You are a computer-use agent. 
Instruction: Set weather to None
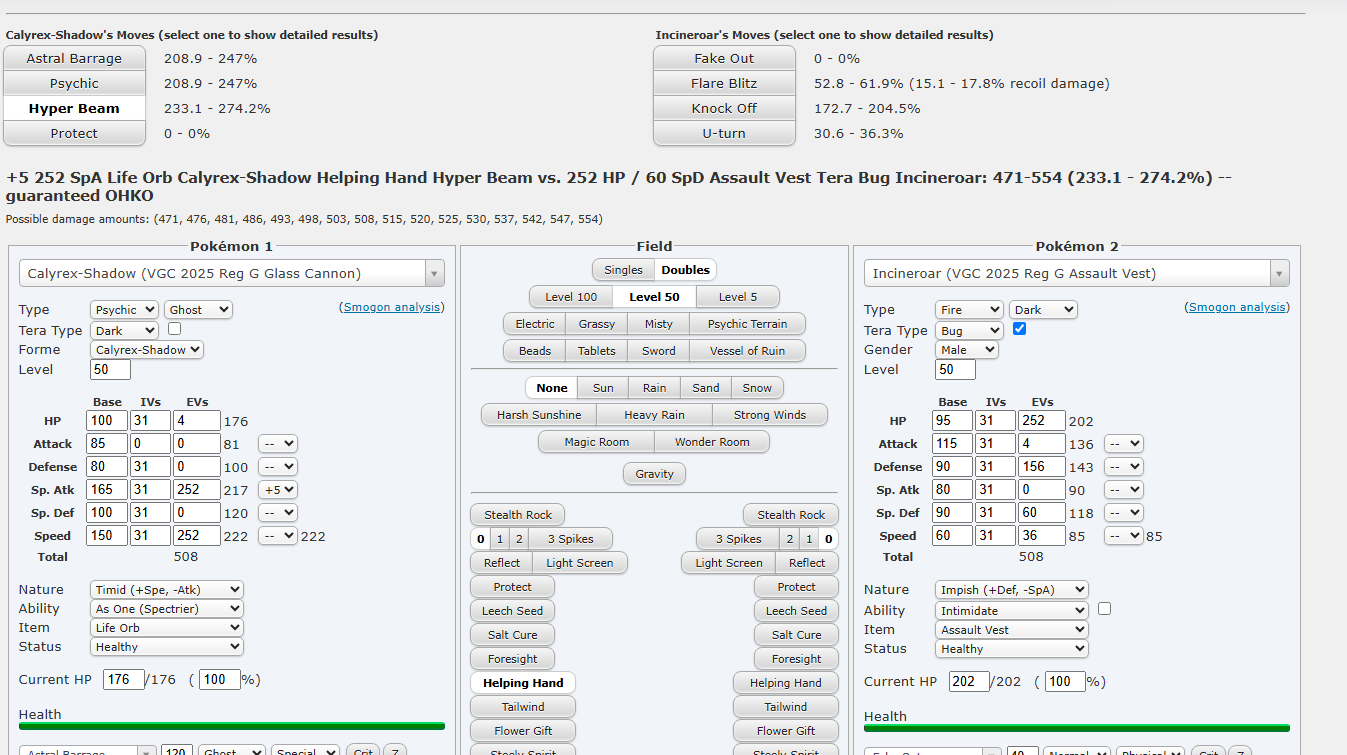coord(552,388)
